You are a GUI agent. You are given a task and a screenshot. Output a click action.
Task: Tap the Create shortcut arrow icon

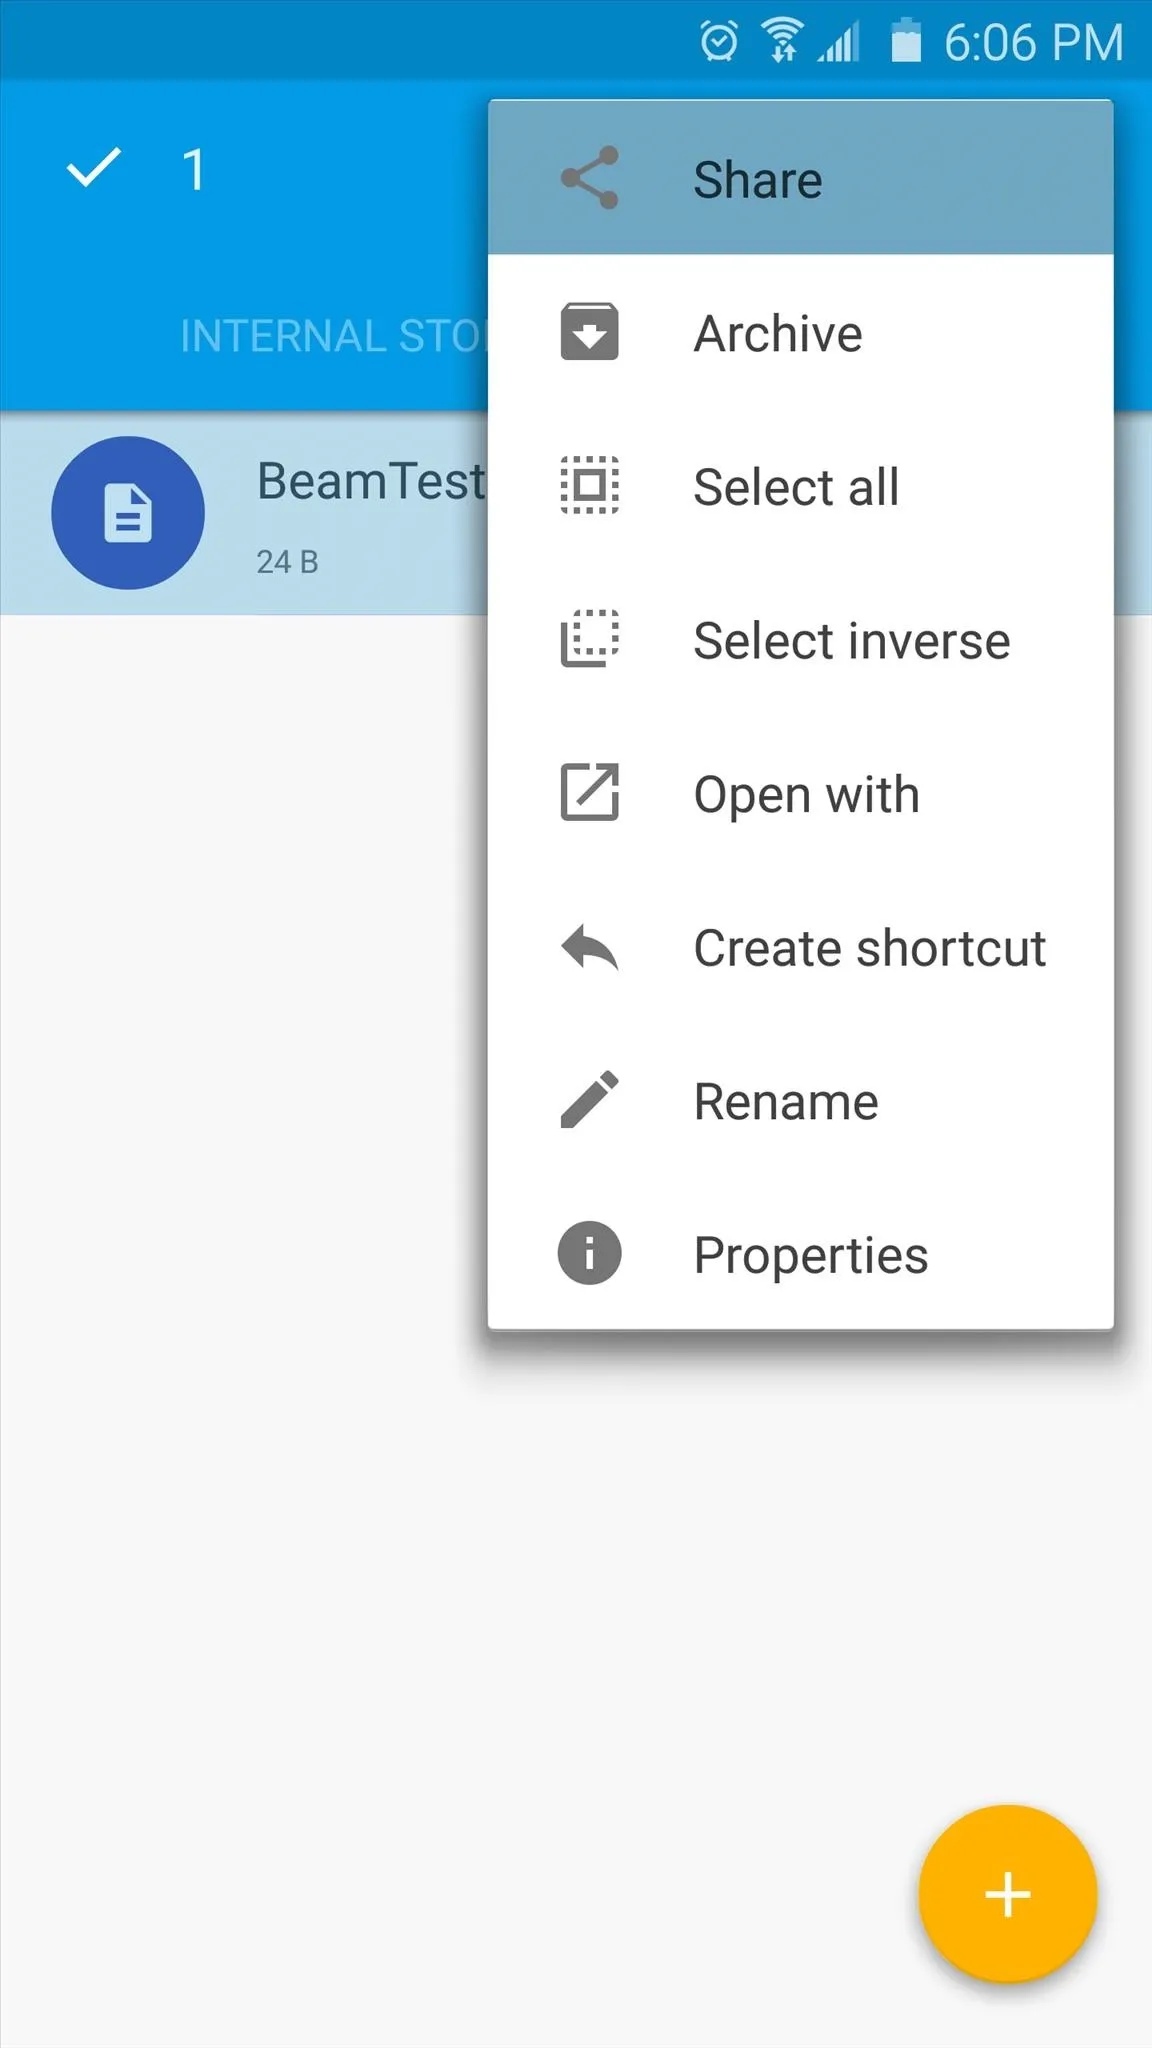(590, 947)
